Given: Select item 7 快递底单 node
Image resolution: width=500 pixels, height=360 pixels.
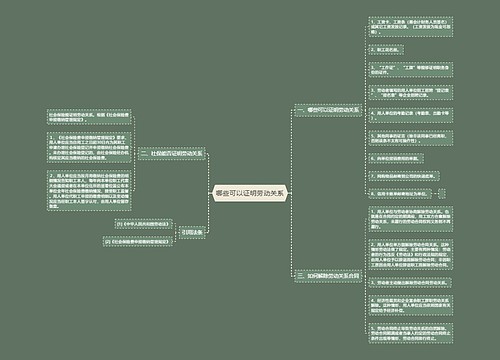Looking at the screenshot, I should pos(404,176).
